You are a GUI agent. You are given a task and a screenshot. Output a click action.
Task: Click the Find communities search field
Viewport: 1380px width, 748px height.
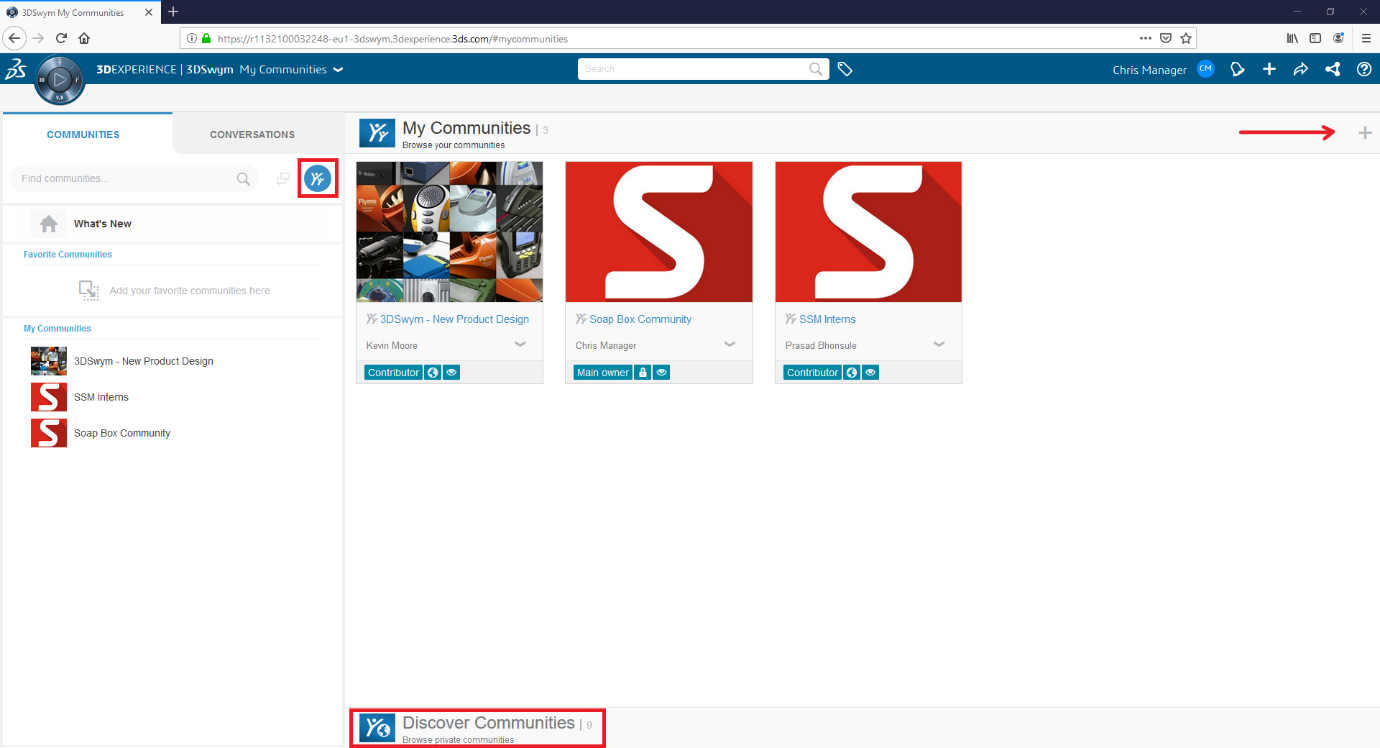(125, 179)
